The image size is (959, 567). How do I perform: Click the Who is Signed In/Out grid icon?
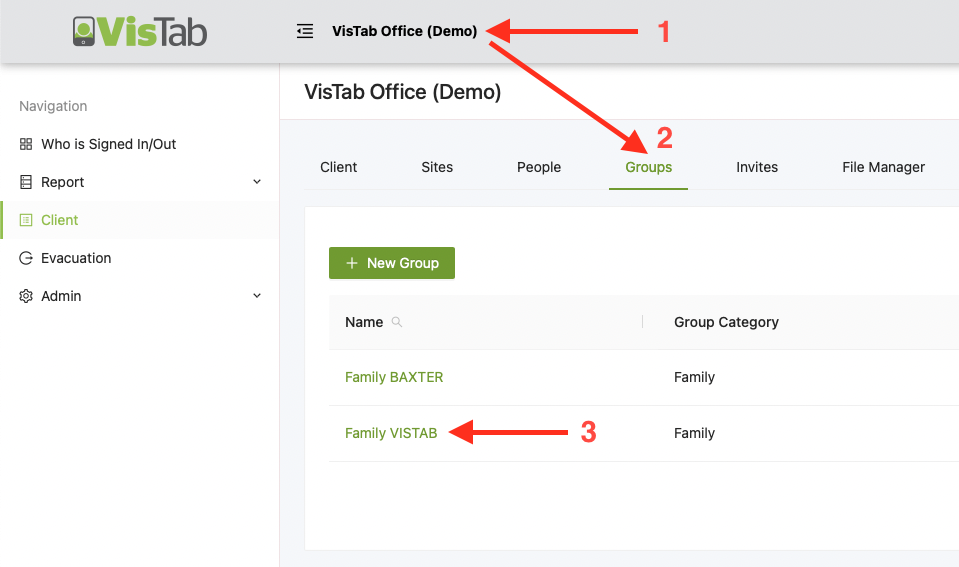[x=26, y=144]
